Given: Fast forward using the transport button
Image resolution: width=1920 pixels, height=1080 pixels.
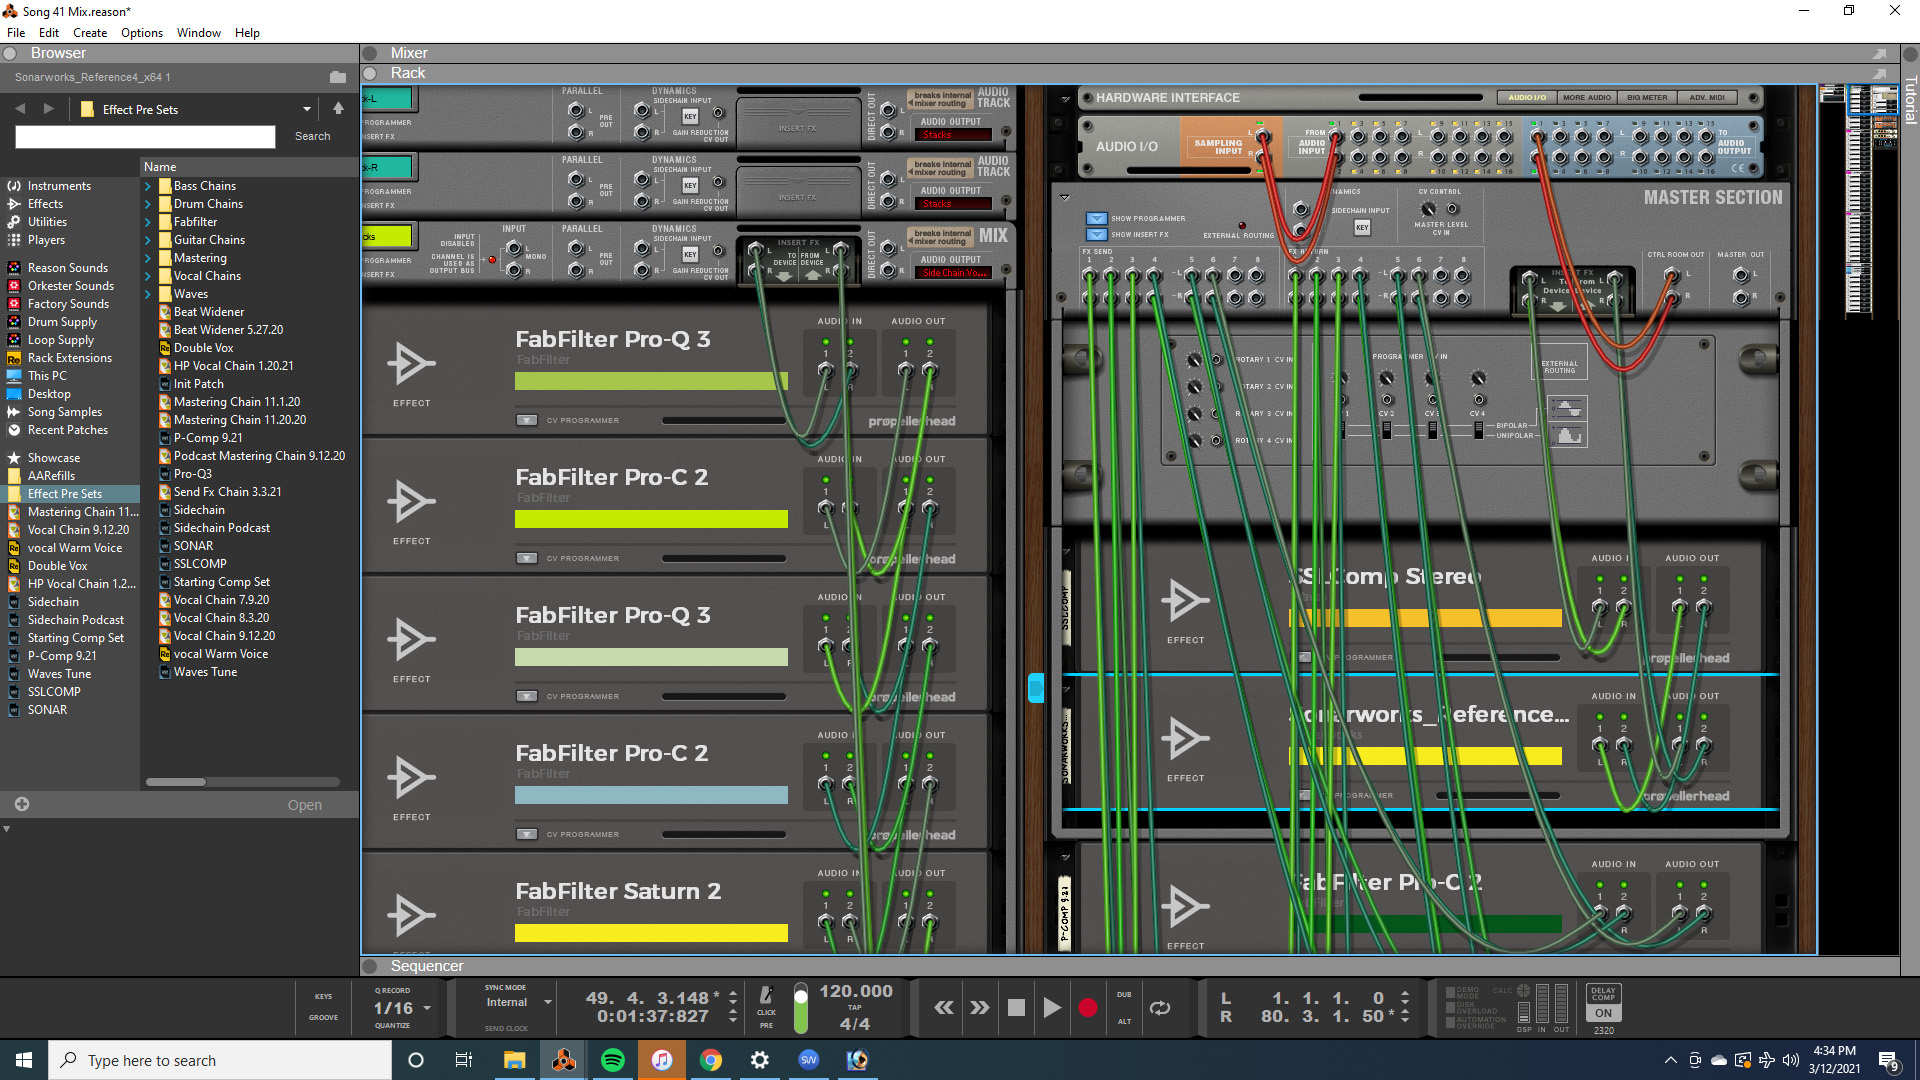Looking at the screenshot, I should [979, 1008].
